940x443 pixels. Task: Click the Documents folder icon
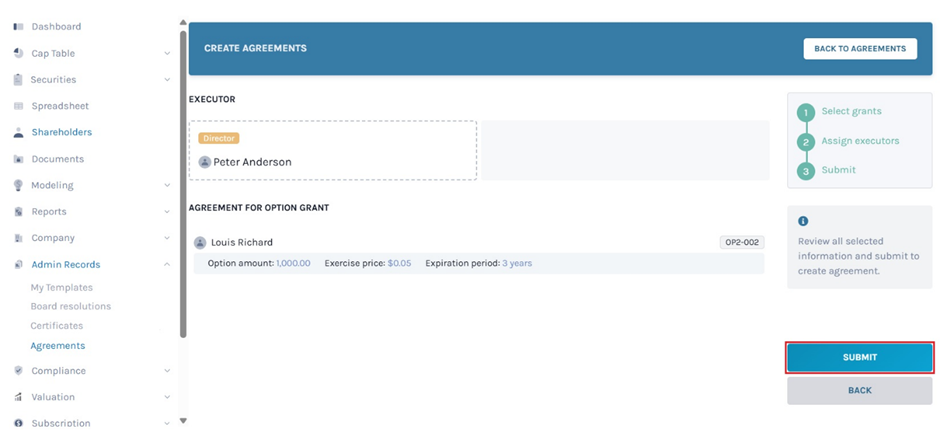pos(18,159)
